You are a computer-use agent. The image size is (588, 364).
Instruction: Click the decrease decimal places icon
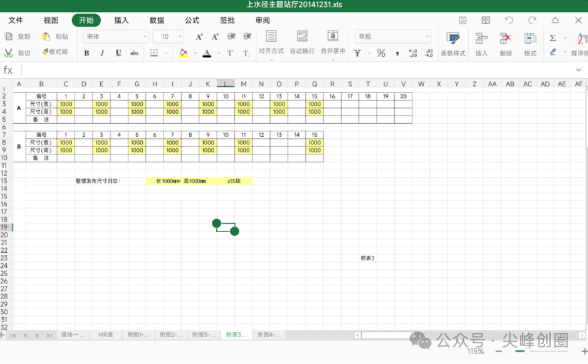coord(429,53)
